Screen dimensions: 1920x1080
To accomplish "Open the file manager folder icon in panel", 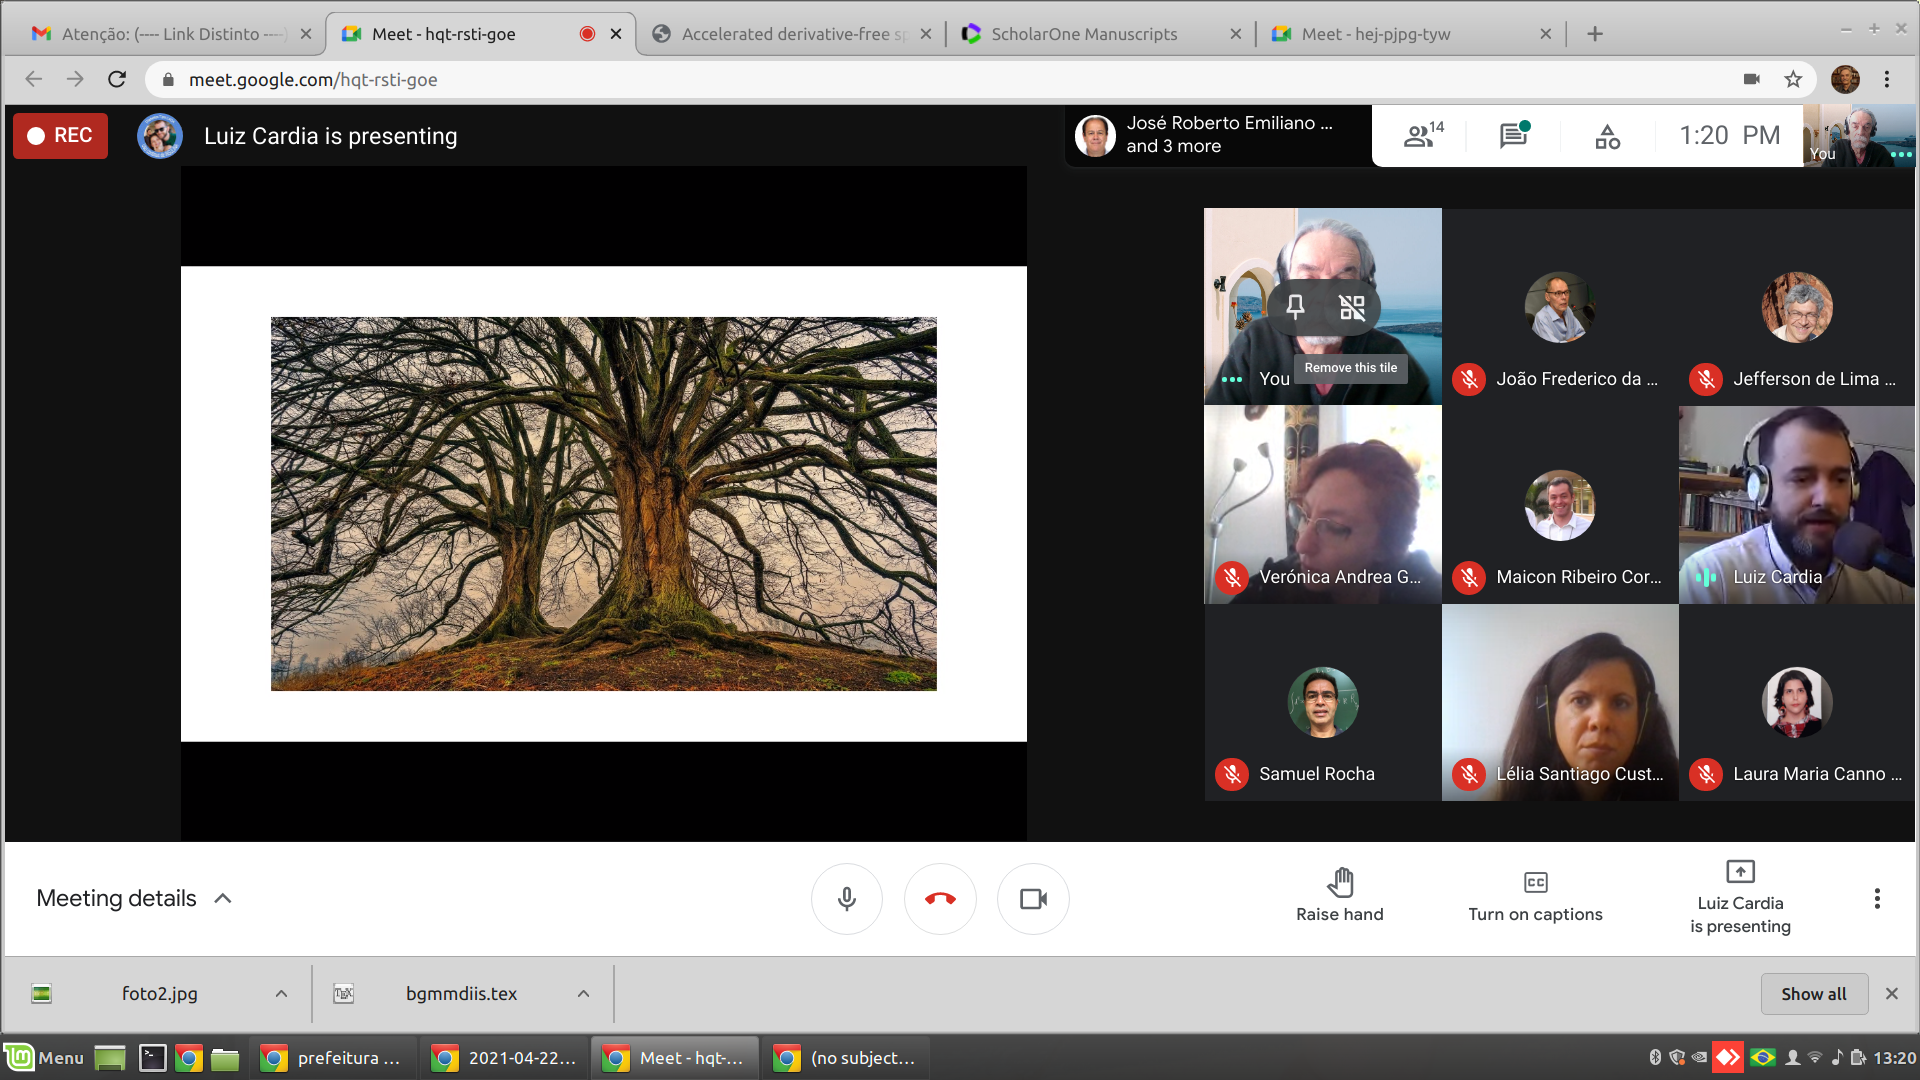I will point(225,1058).
